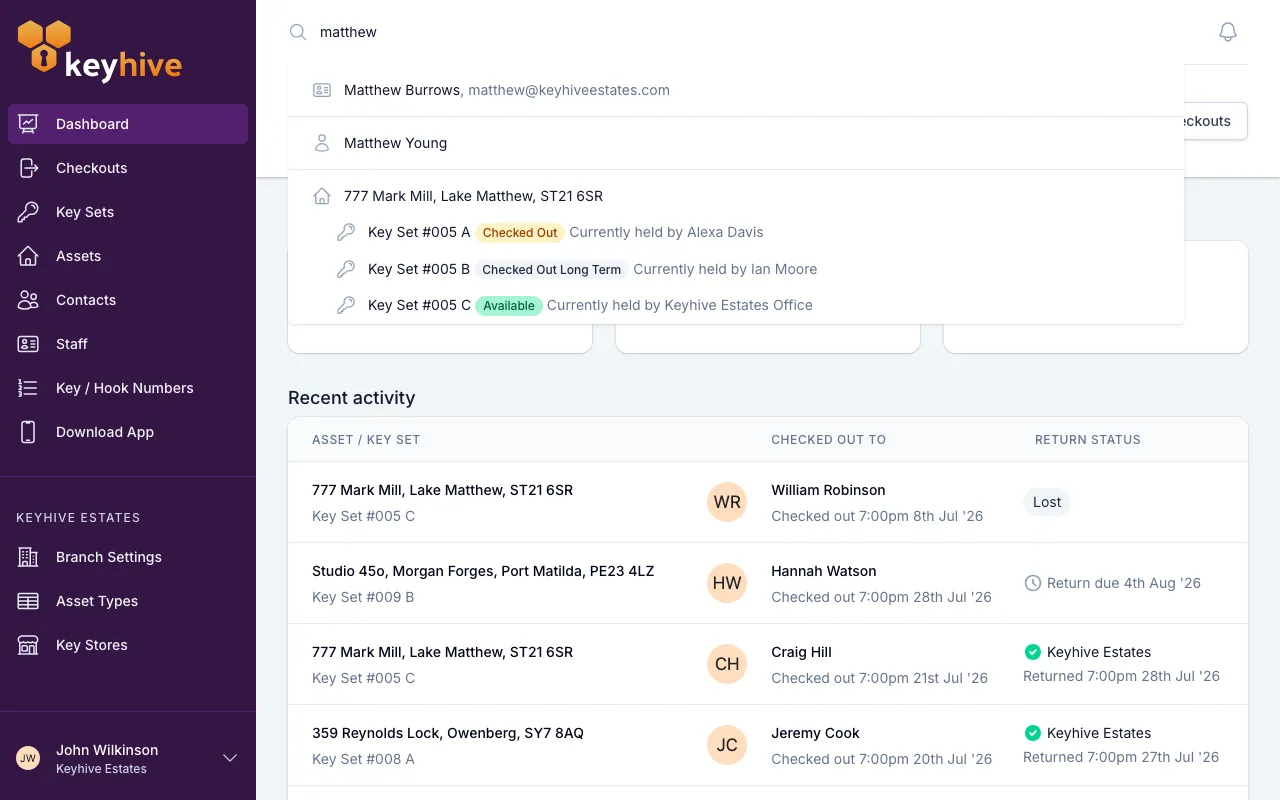Click the Key Stores shop icon
The image size is (1280, 800).
(x=28, y=645)
